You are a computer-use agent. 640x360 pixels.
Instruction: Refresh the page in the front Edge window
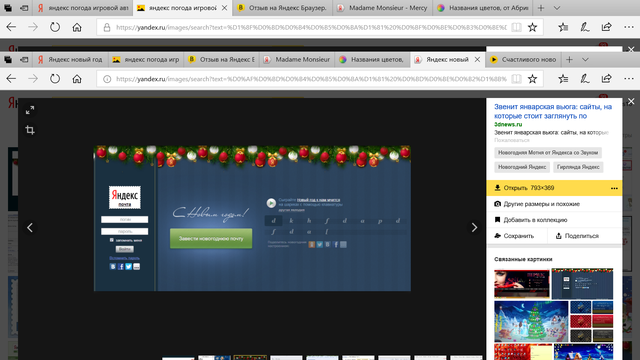[x=55, y=79]
